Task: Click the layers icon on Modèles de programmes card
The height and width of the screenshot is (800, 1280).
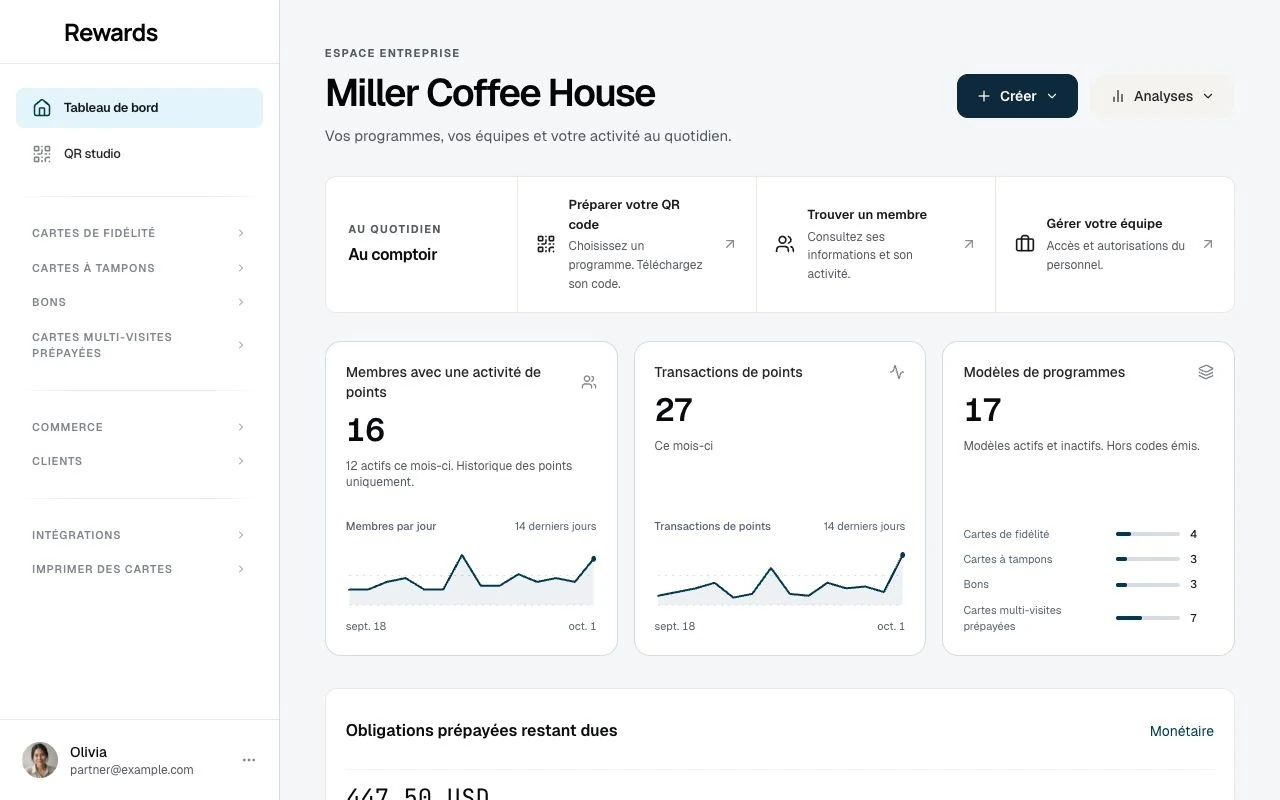Action: [x=1206, y=372]
